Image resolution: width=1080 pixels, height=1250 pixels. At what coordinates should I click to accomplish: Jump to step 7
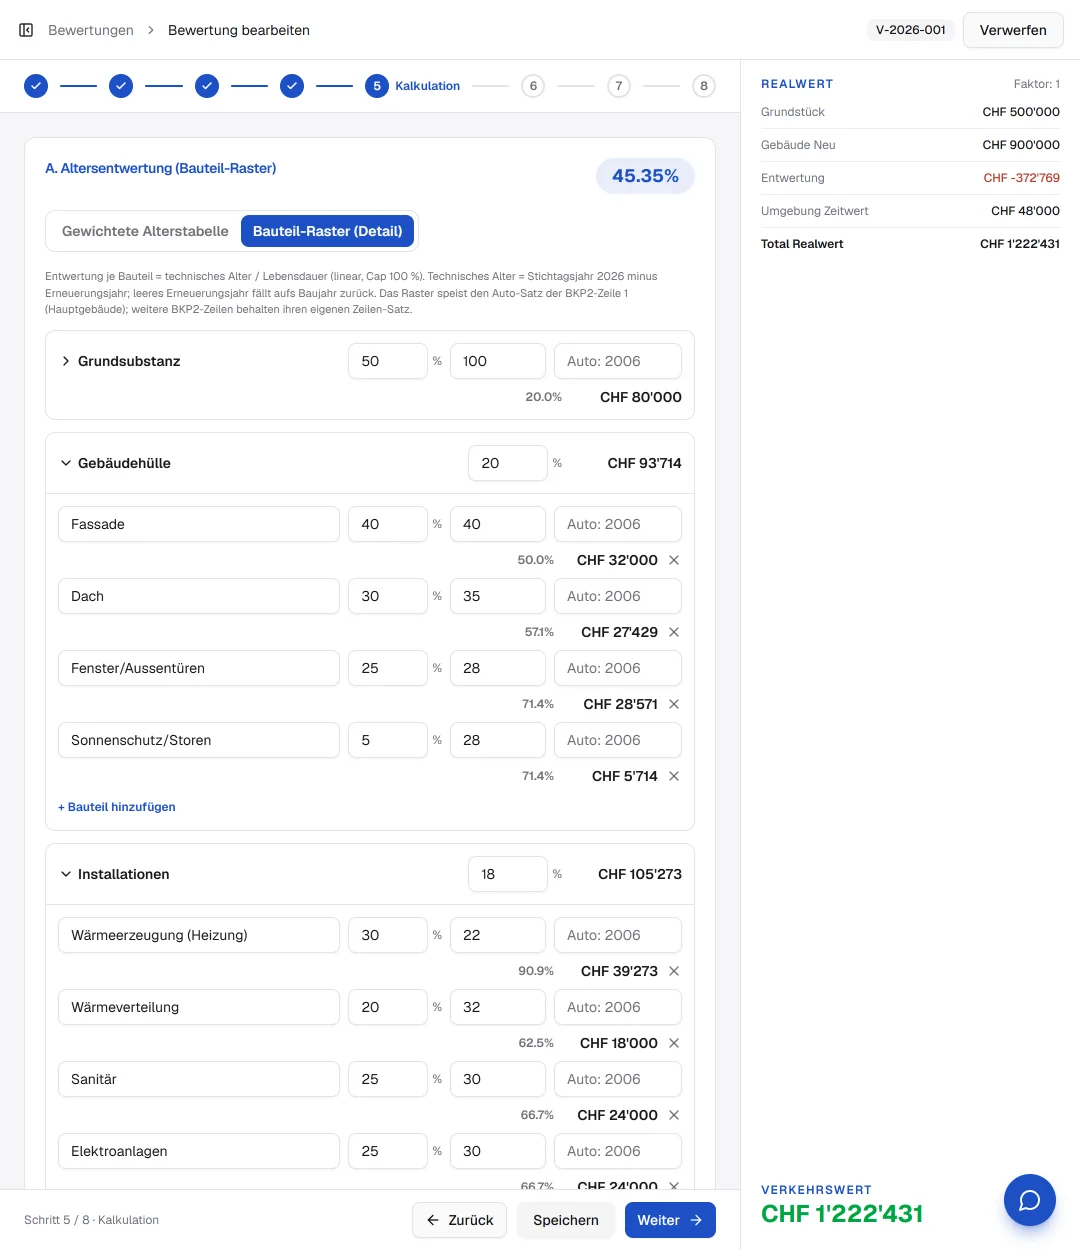[x=619, y=86]
